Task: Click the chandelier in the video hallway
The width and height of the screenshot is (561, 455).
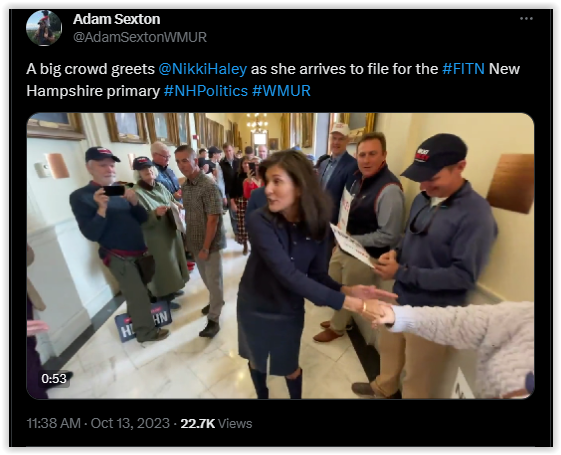Action: pos(257,122)
